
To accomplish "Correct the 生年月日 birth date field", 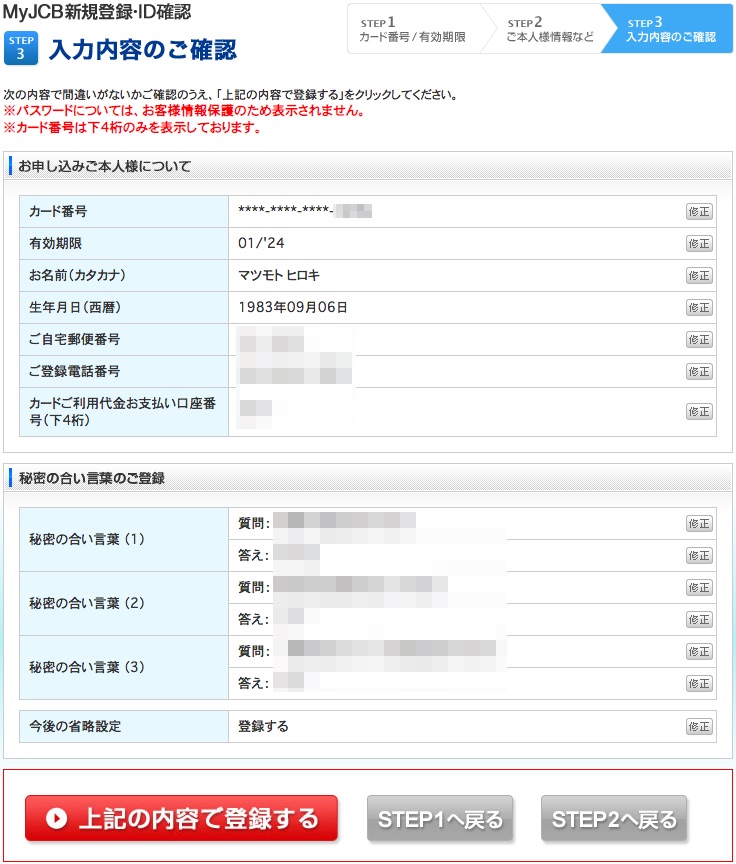I will tap(699, 307).
